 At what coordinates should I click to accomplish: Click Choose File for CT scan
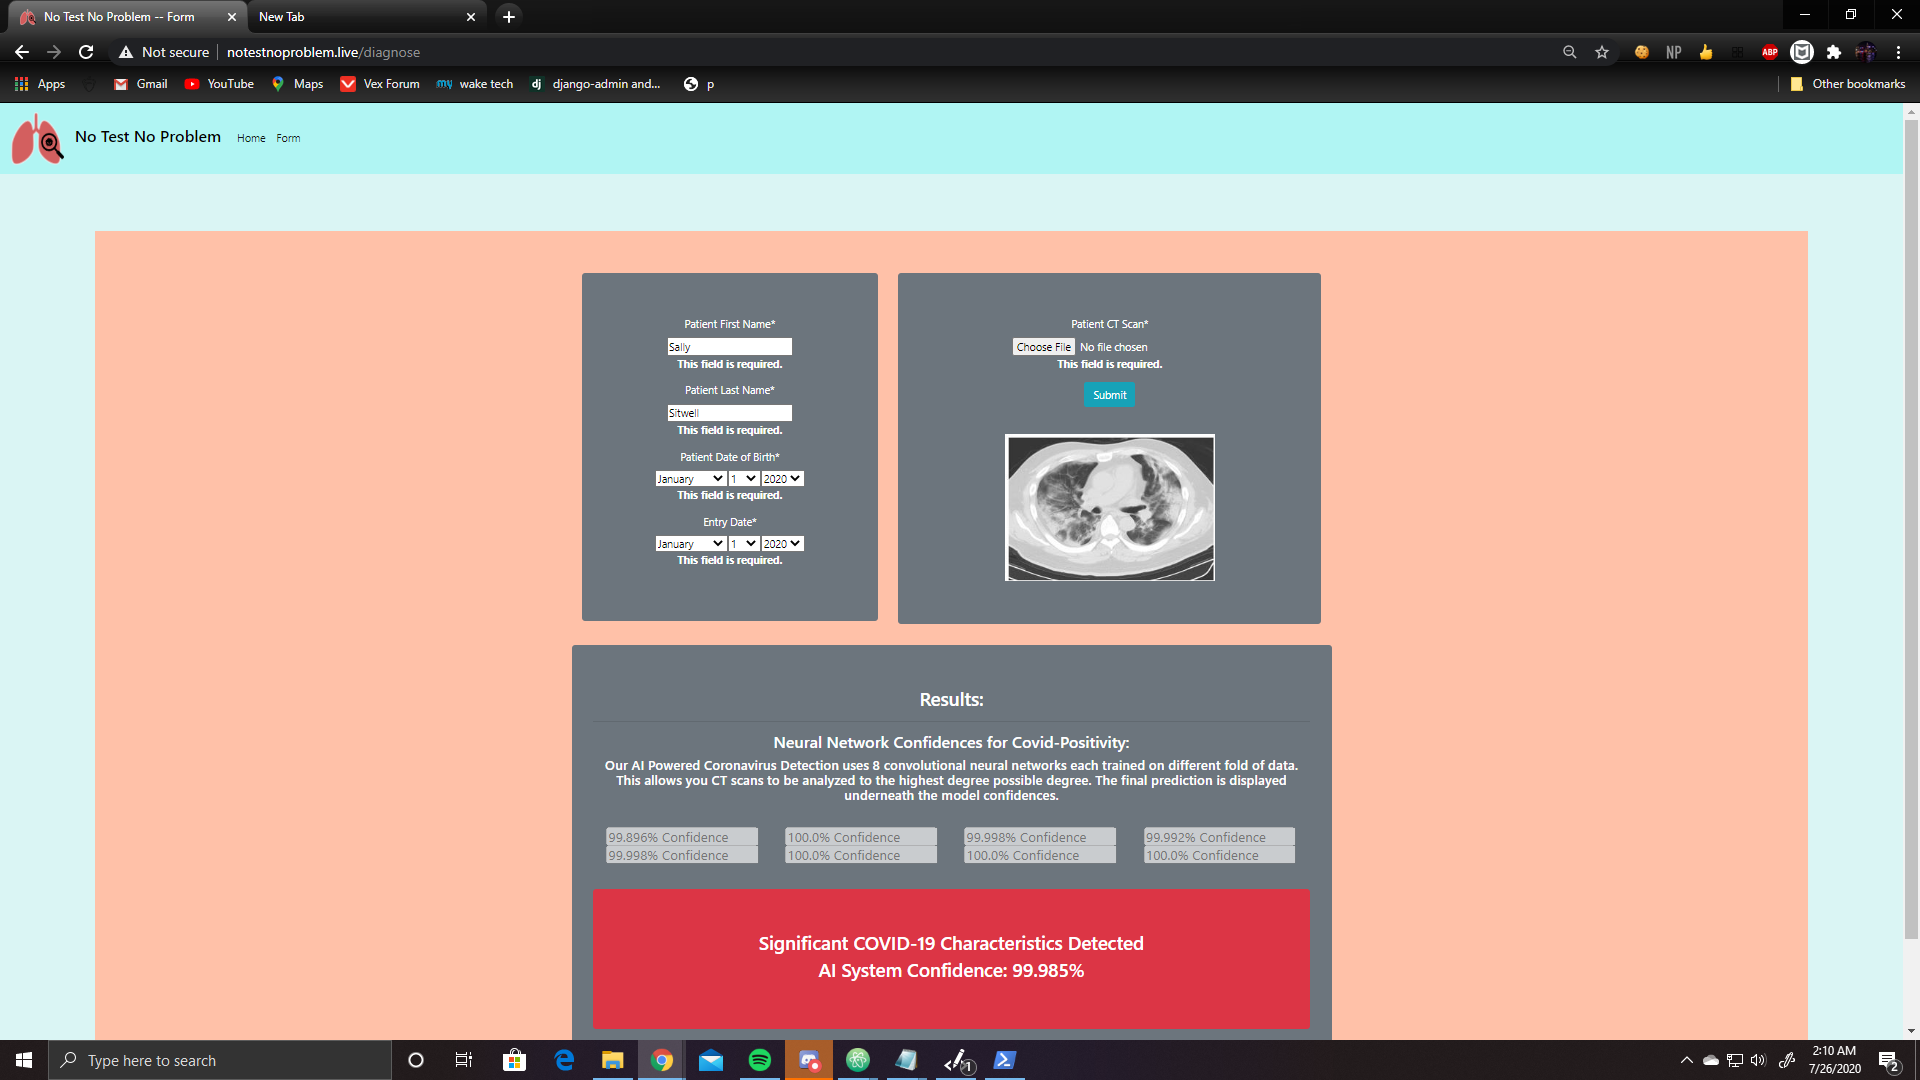(x=1043, y=347)
